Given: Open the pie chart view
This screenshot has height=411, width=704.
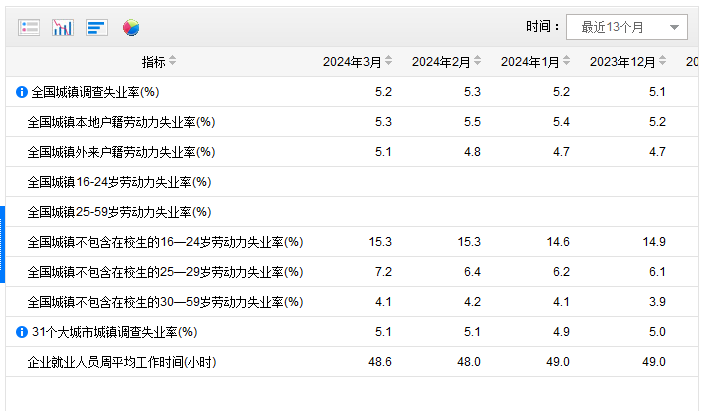Looking at the screenshot, I should click(x=131, y=27).
